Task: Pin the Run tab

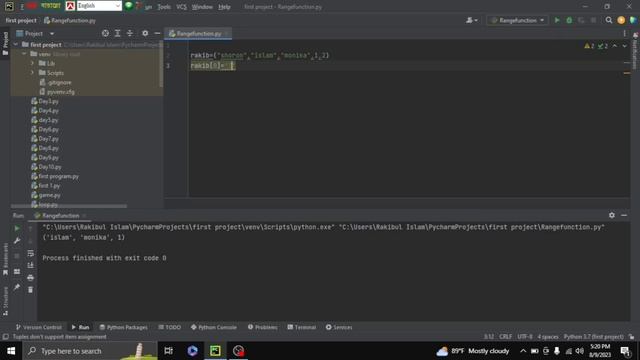Action: pyautogui.click(x=17, y=287)
